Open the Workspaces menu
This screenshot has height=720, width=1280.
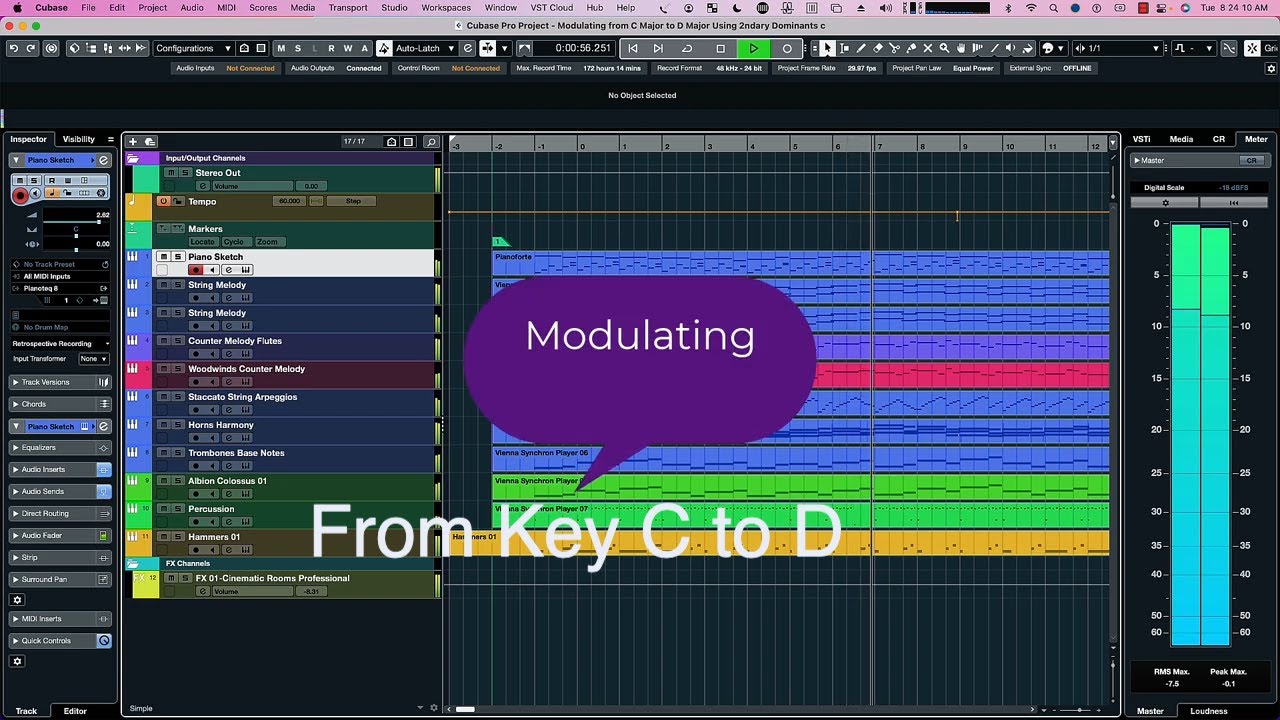(446, 8)
